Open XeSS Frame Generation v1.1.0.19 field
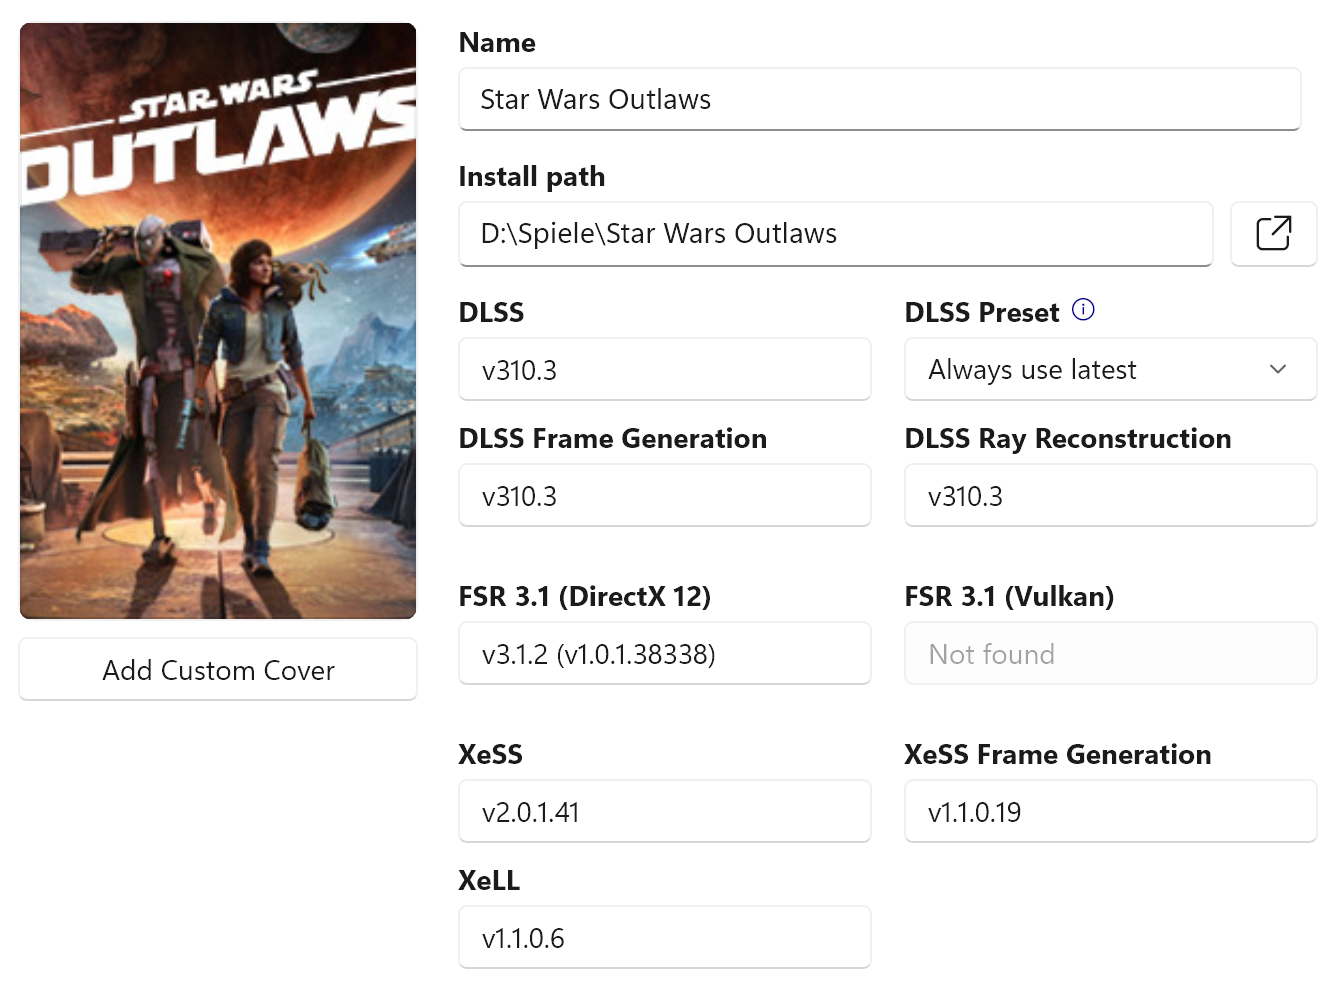1332x1008 pixels. point(1110,811)
